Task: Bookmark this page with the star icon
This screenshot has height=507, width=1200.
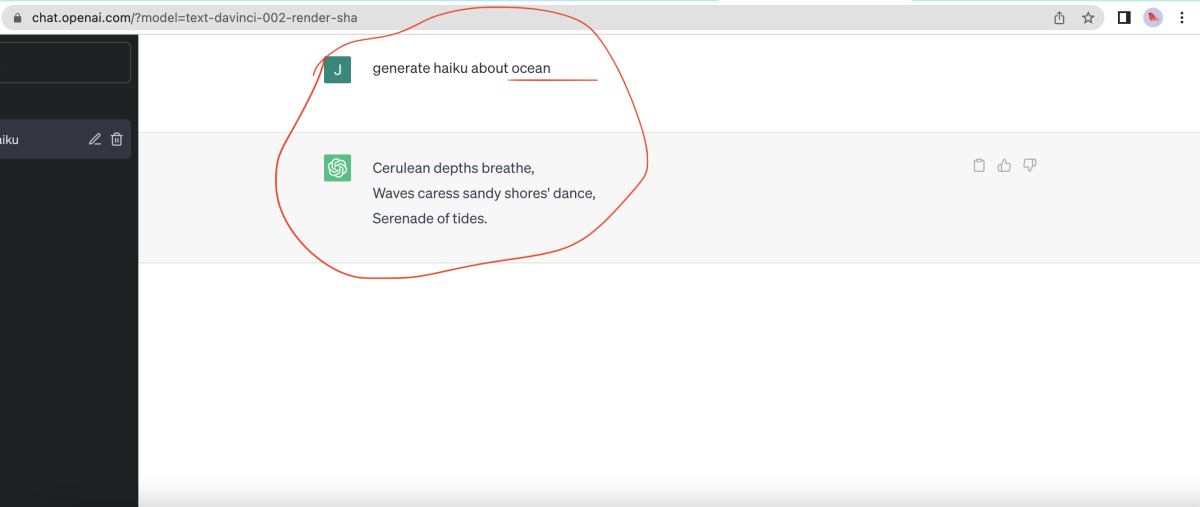Action: point(1088,18)
